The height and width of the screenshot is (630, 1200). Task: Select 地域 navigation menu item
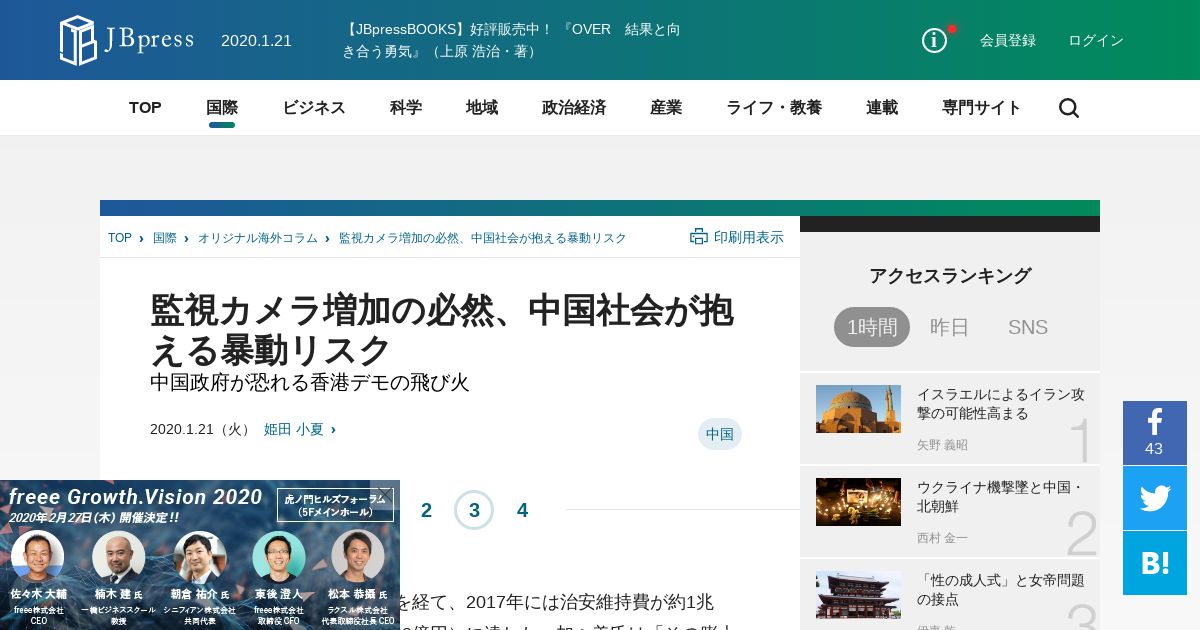(x=482, y=108)
